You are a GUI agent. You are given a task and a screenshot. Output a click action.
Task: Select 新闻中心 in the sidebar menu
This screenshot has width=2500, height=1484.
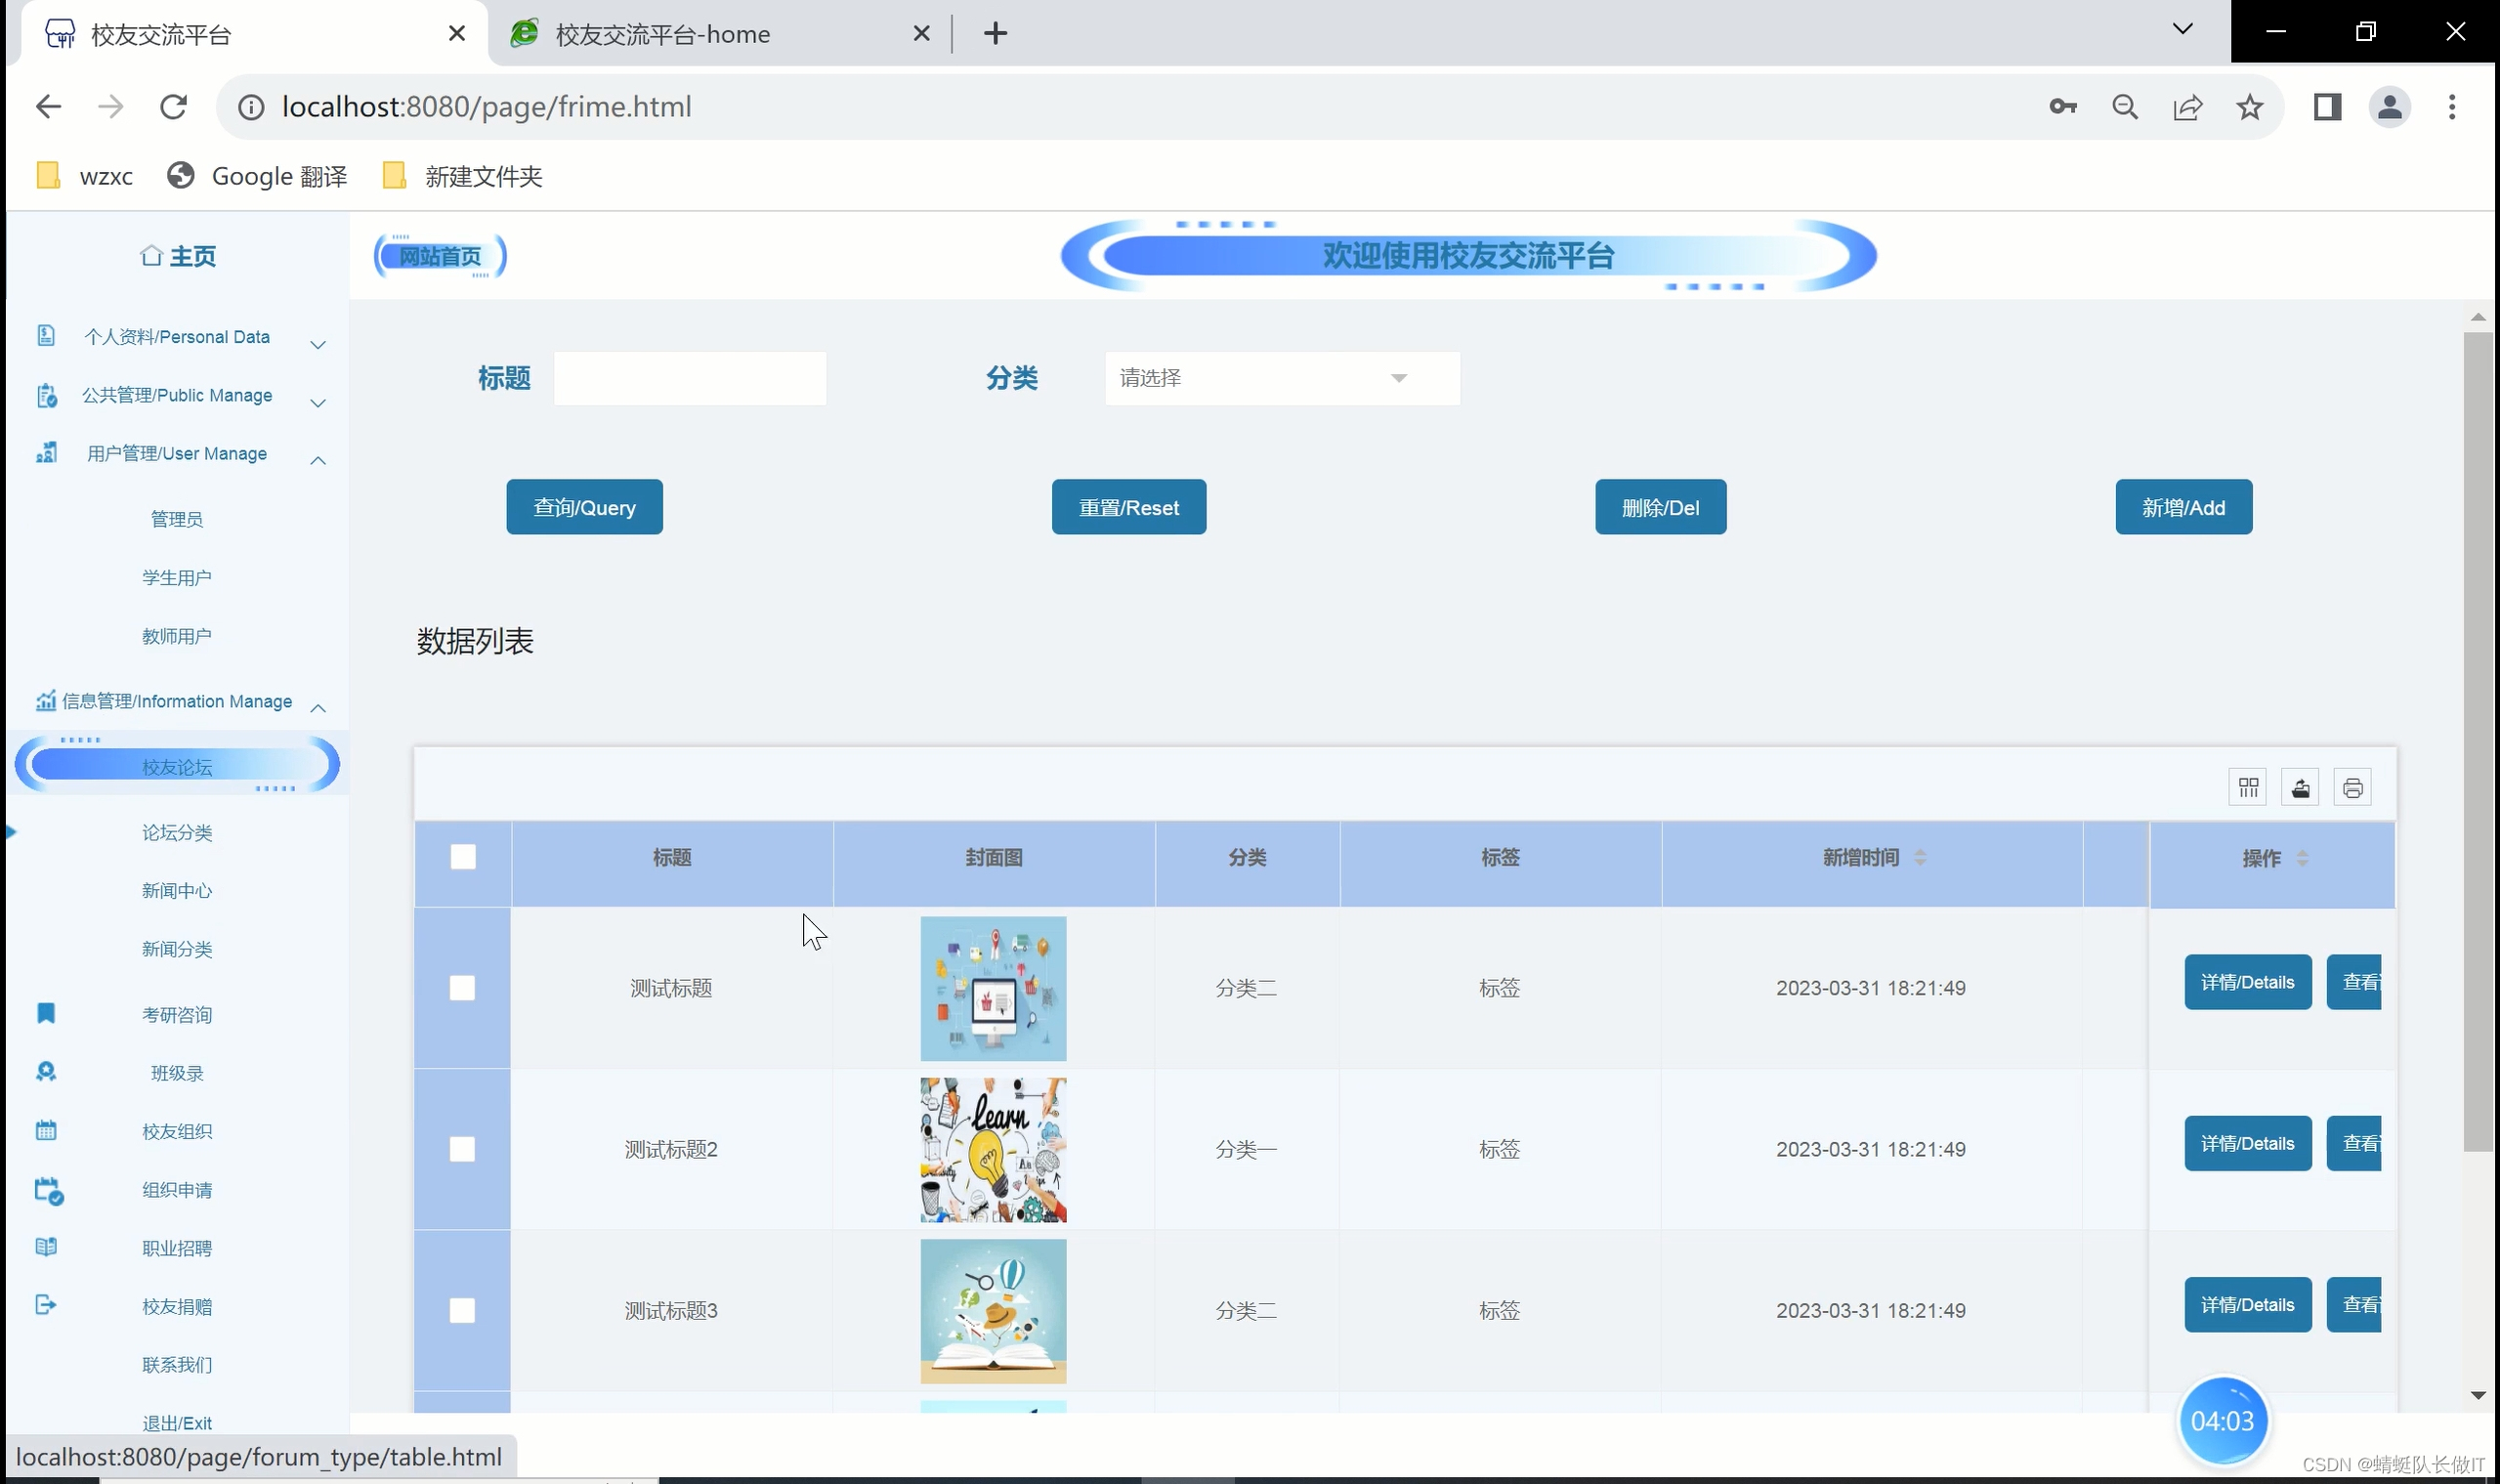pyautogui.click(x=177, y=890)
